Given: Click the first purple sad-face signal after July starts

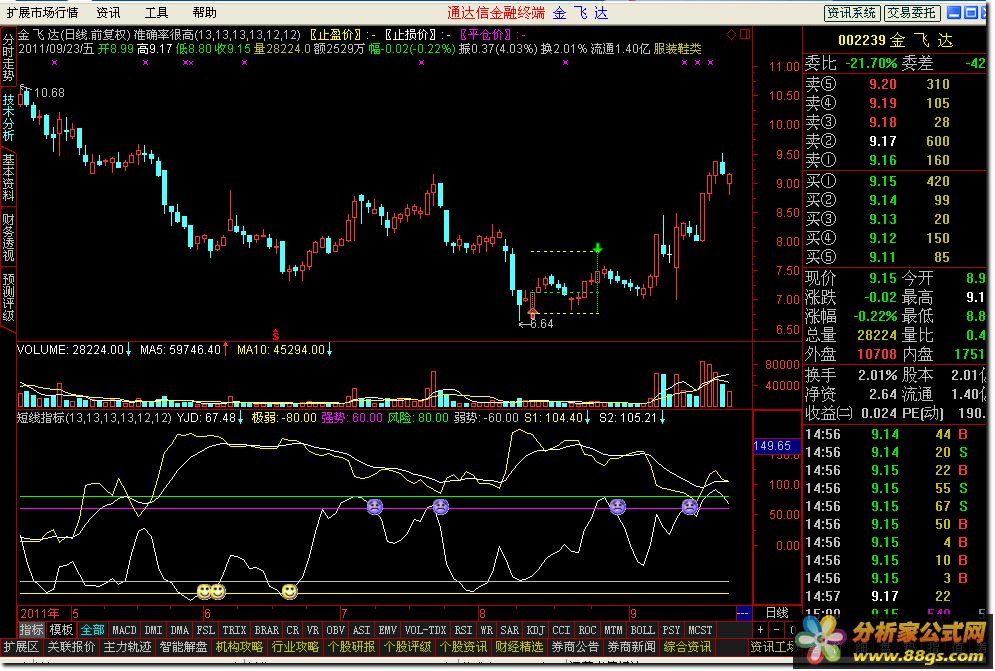Looking at the screenshot, I should pyautogui.click(x=375, y=506).
